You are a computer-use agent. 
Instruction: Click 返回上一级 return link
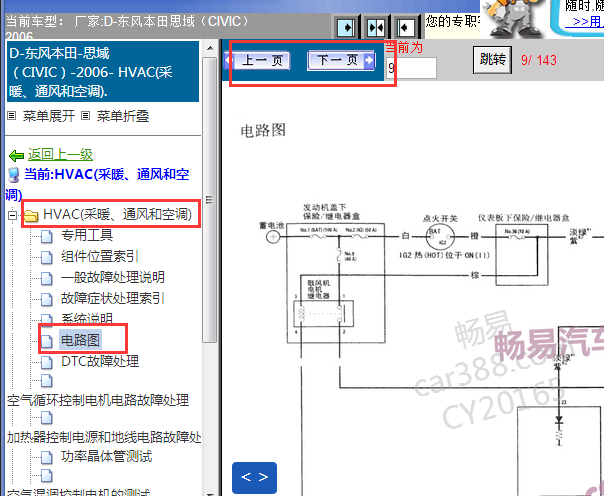pyautogui.click(x=60, y=155)
